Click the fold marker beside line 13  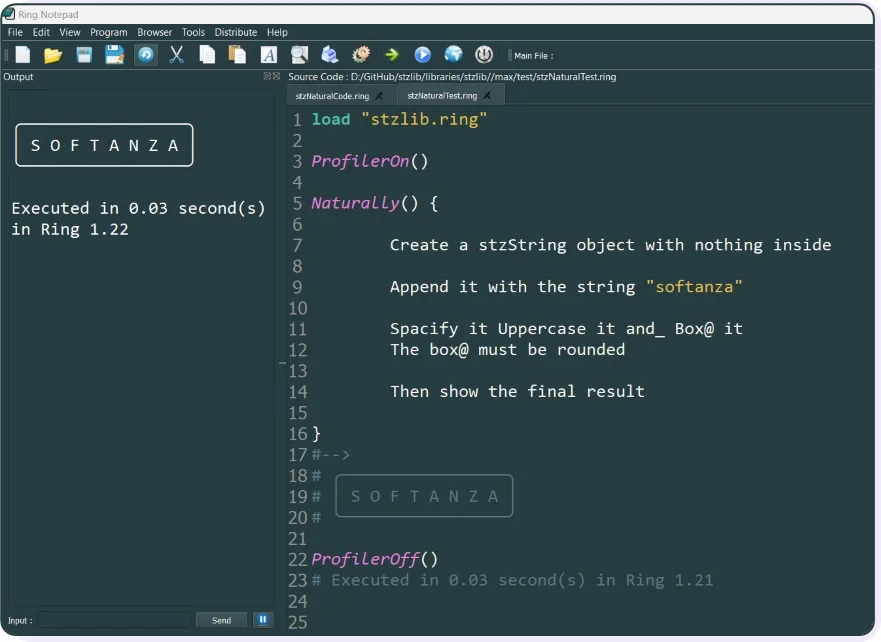click(x=283, y=363)
